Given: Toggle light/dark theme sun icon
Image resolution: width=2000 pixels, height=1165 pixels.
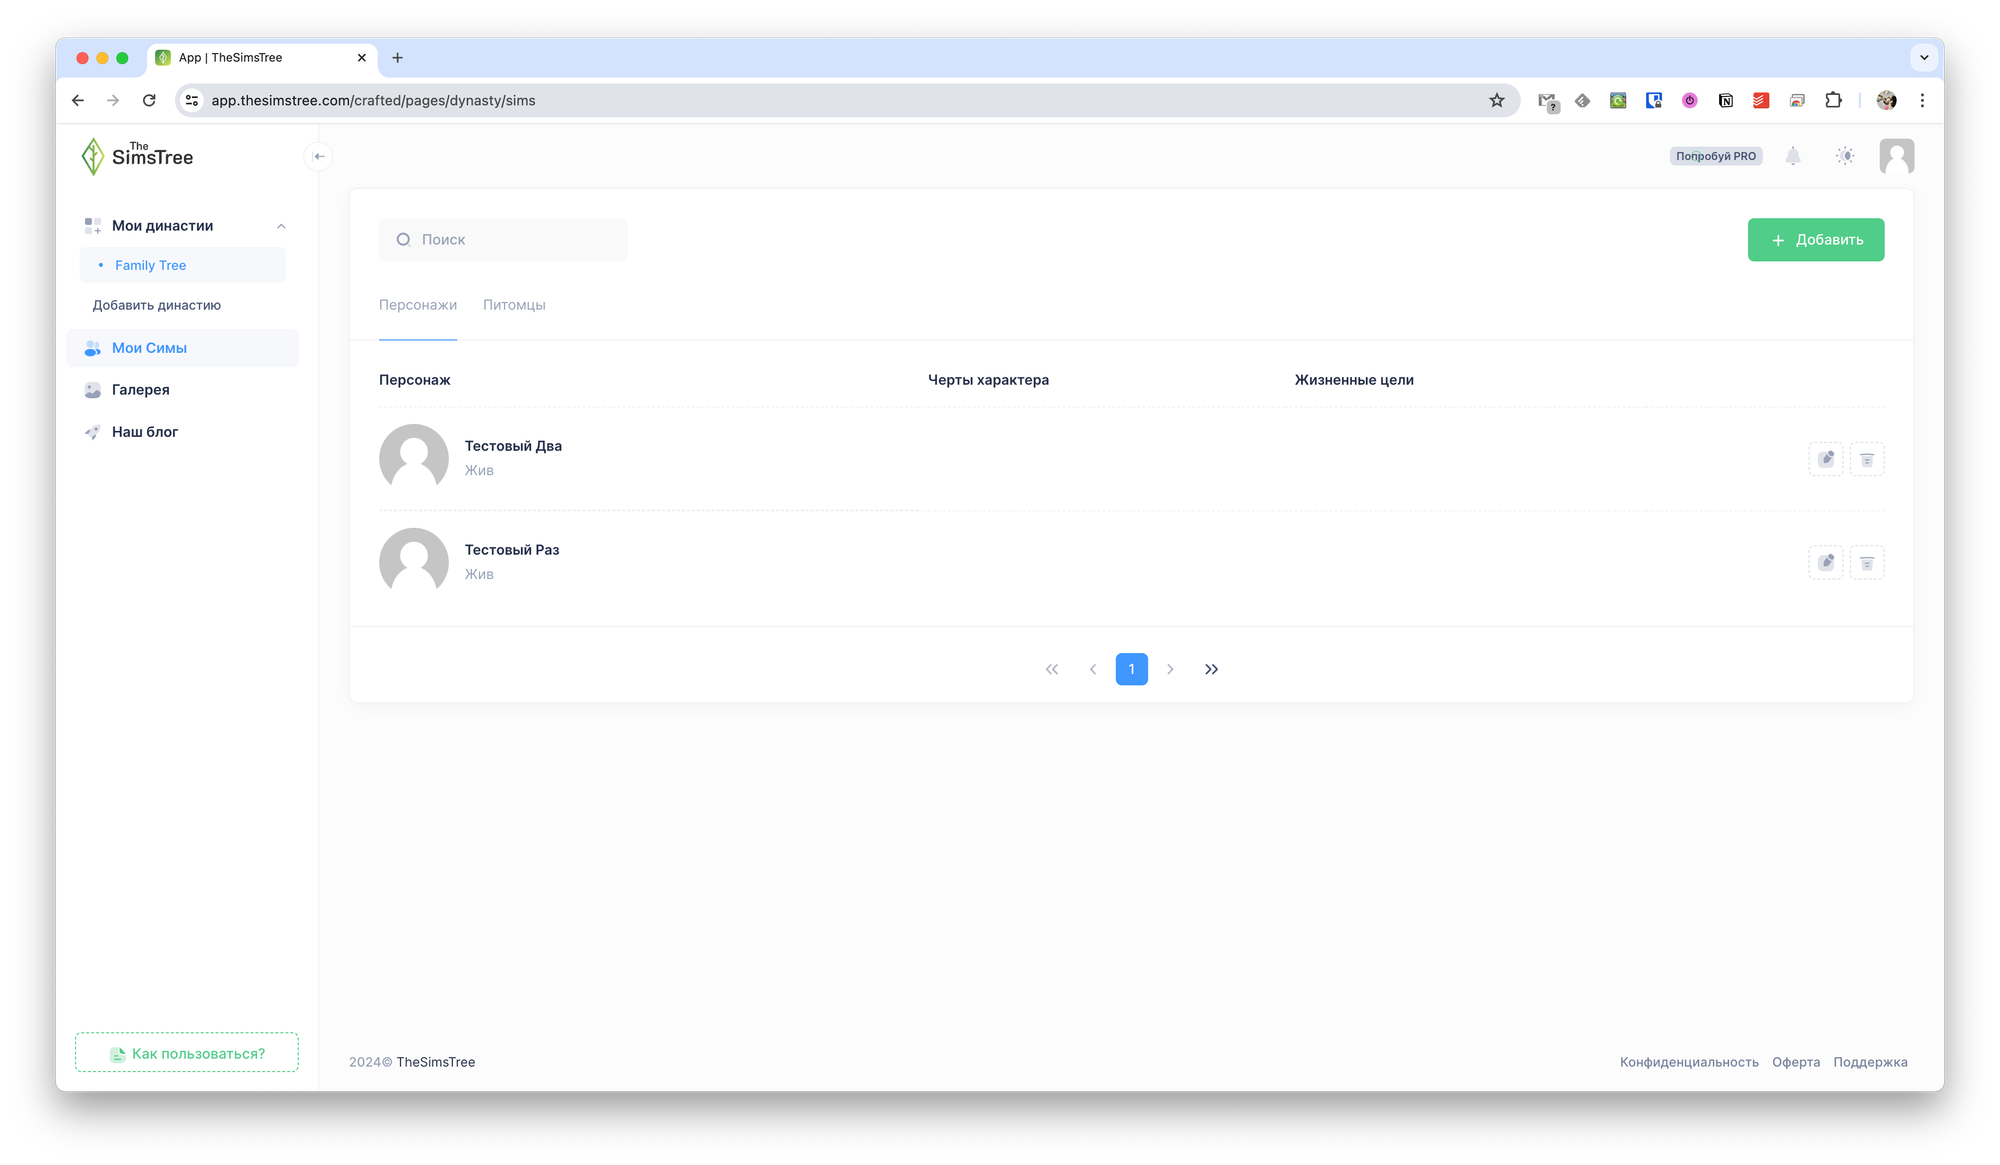Looking at the screenshot, I should (1845, 156).
